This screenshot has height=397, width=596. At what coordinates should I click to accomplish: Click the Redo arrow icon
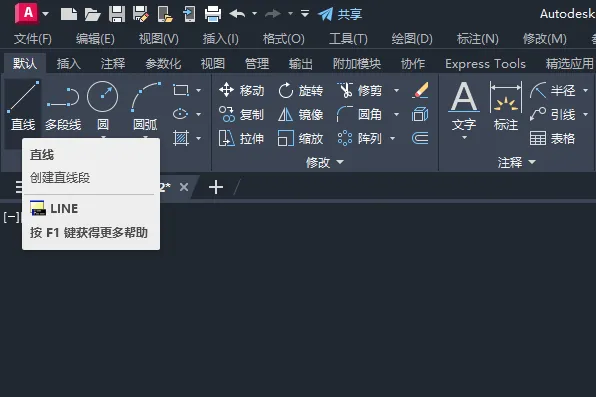(273, 14)
